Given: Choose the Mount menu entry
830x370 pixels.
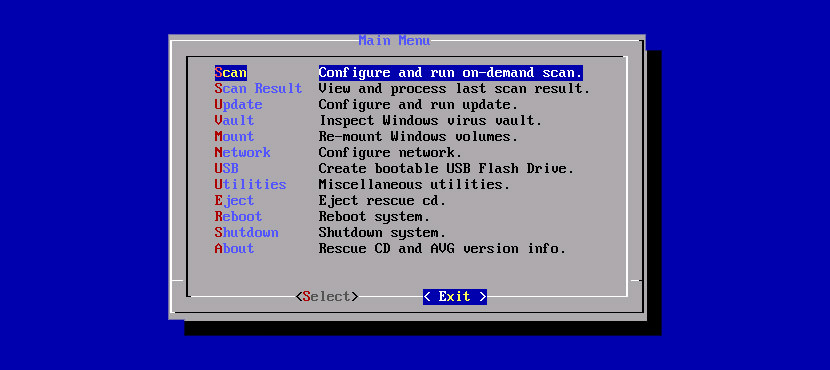Looking at the screenshot, I should tap(234, 137).
